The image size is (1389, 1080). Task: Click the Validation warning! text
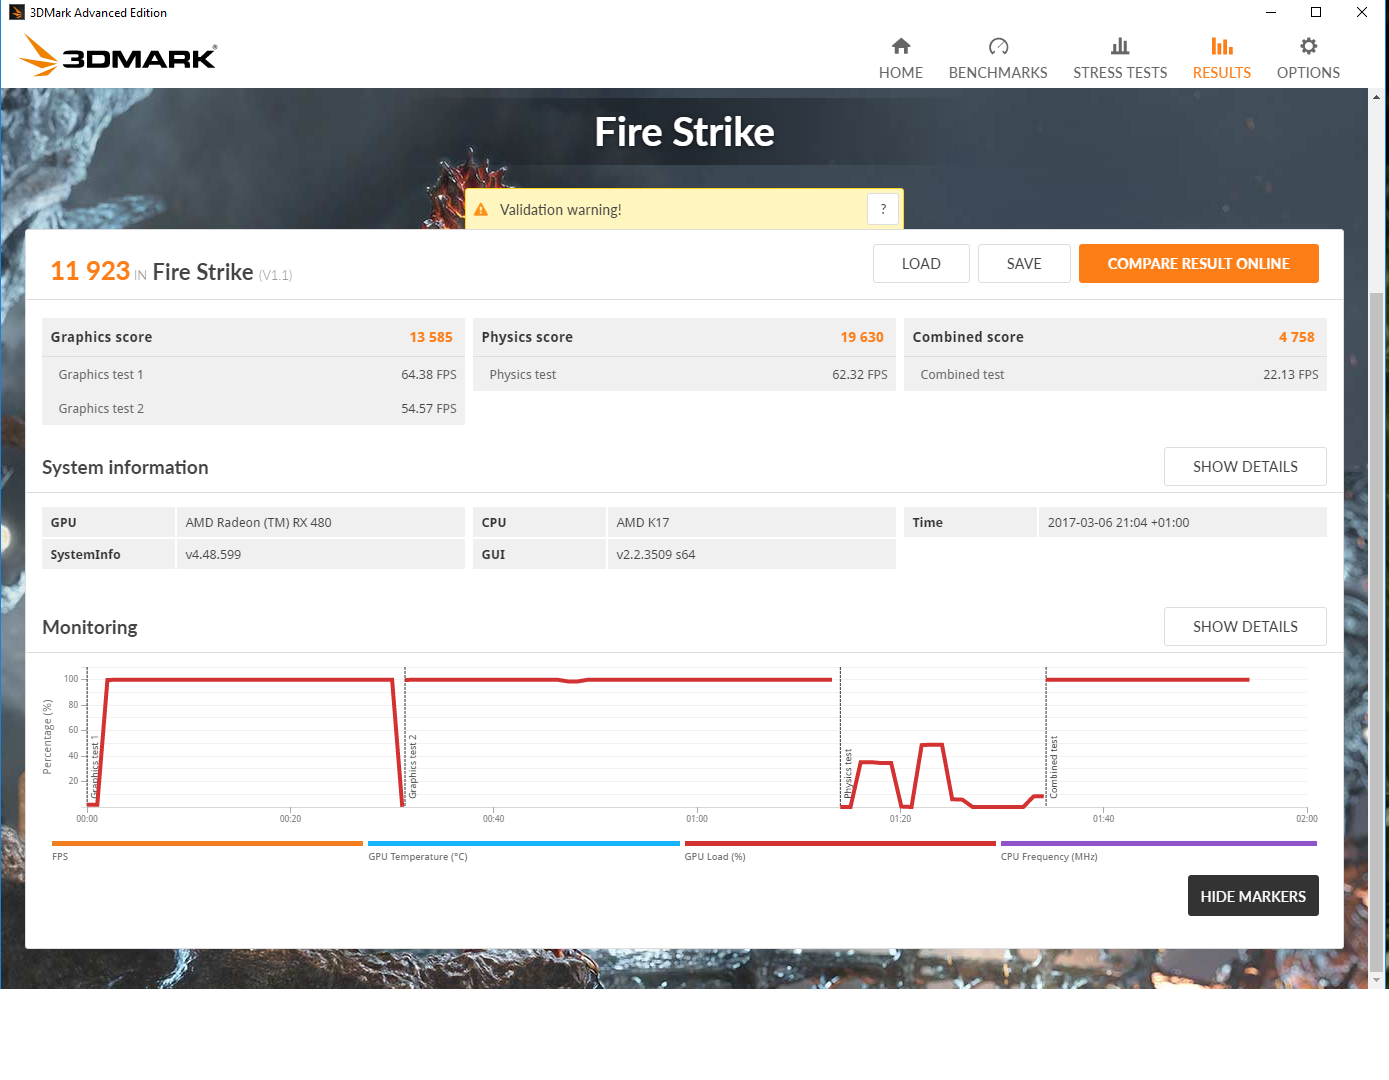click(560, 210)
